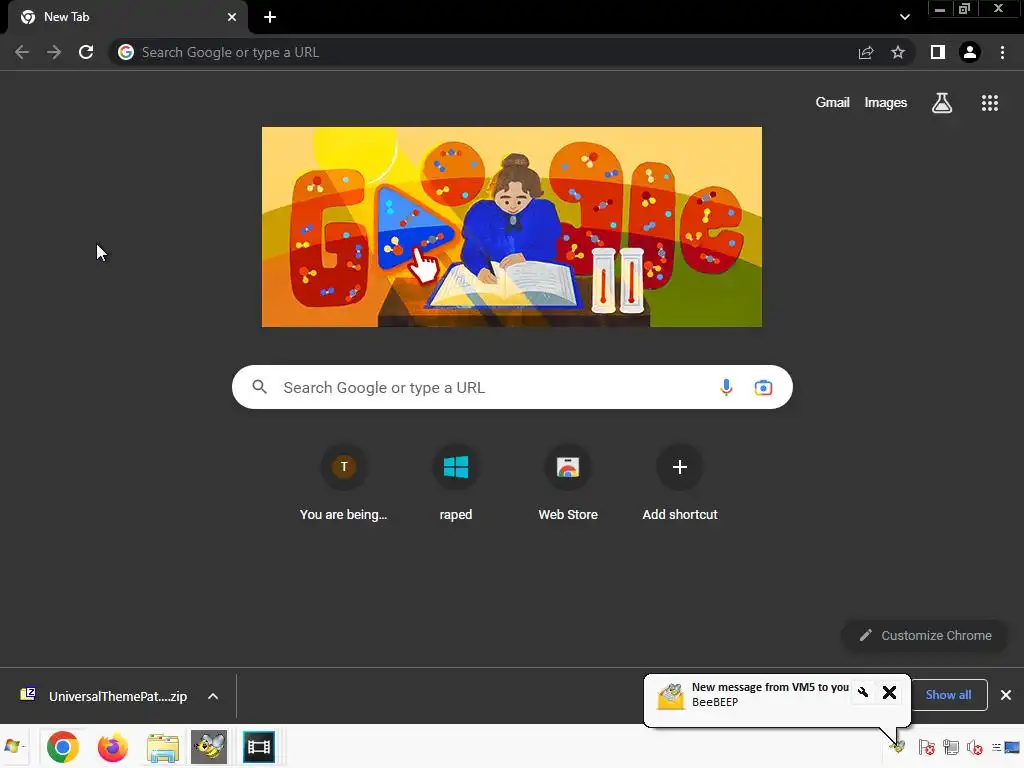This screenshot has width=1024, height=768.
Task: Open the Web Store shortcut
Action: coord(568,484)
